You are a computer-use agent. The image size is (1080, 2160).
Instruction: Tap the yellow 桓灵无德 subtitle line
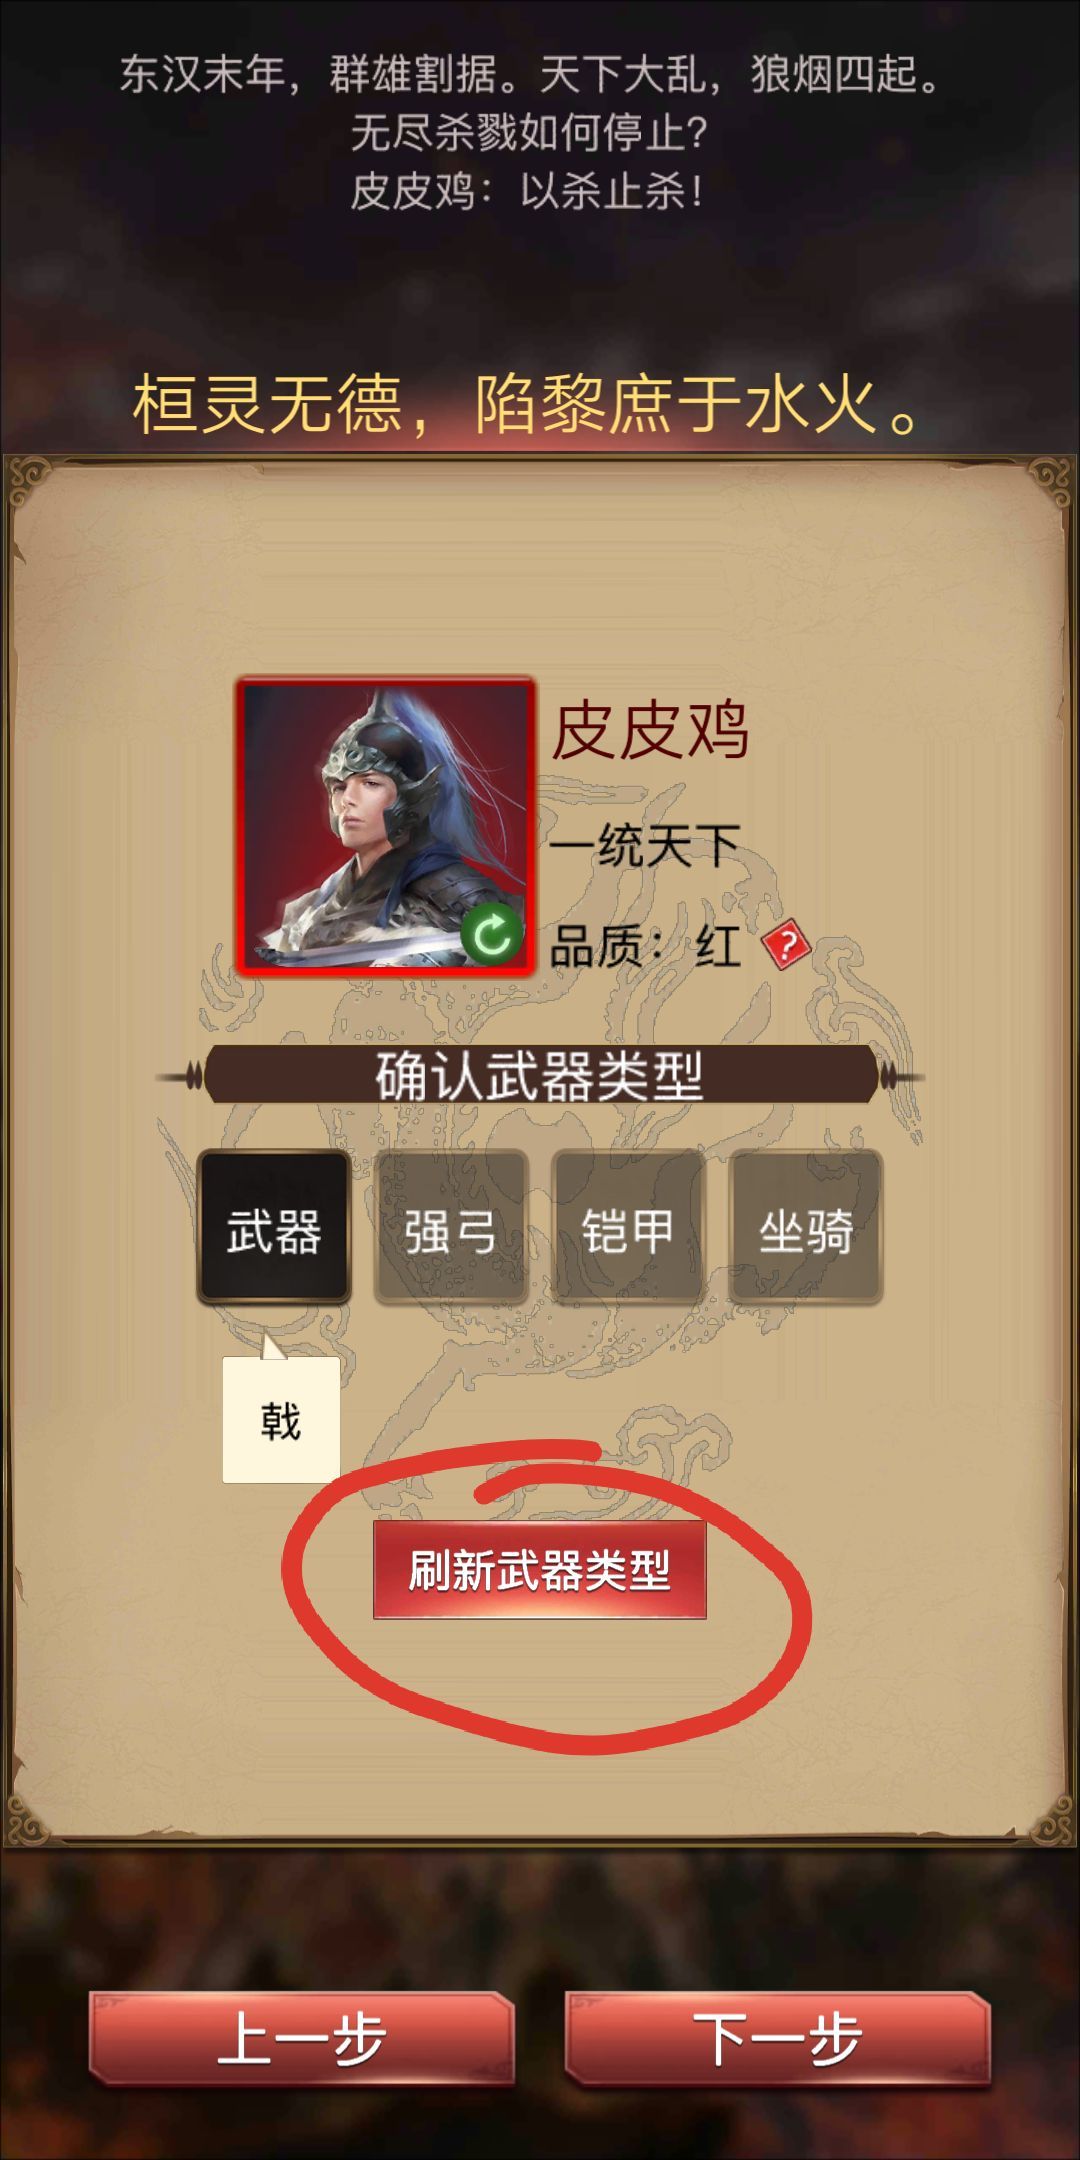pyautogui.click(x=530, y=406)
